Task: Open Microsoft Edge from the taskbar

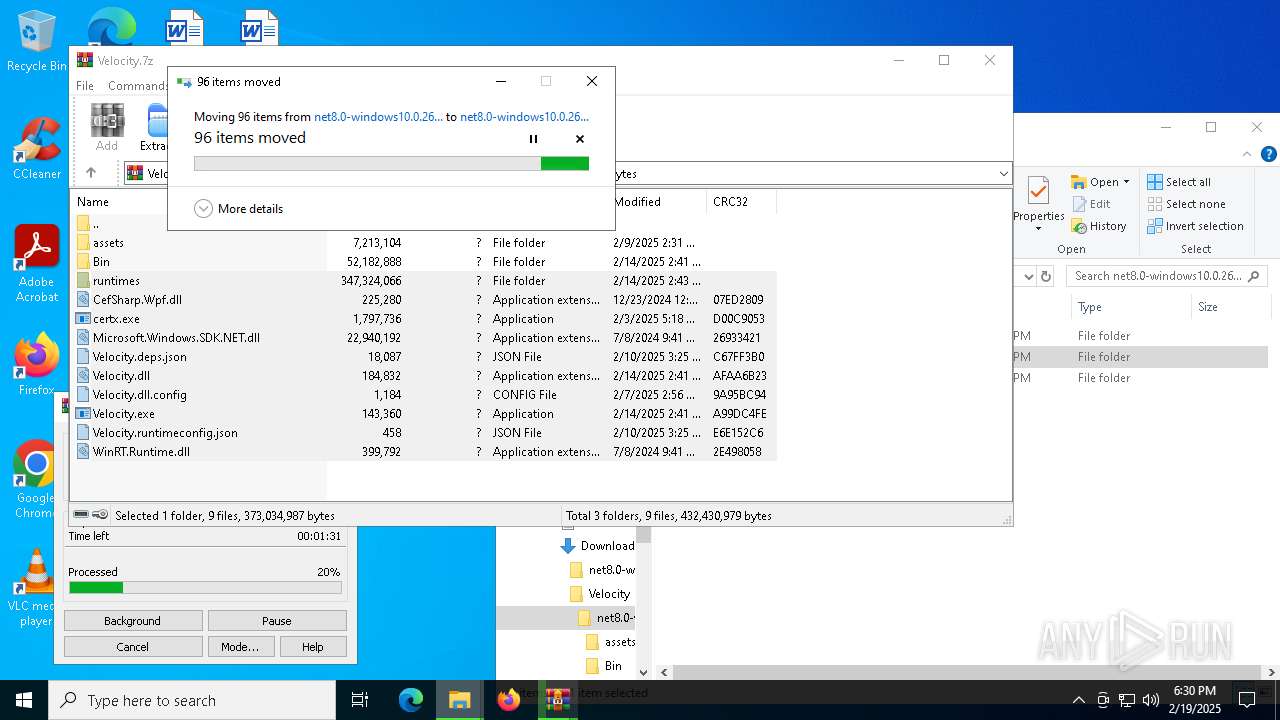Action: [411, 700]
